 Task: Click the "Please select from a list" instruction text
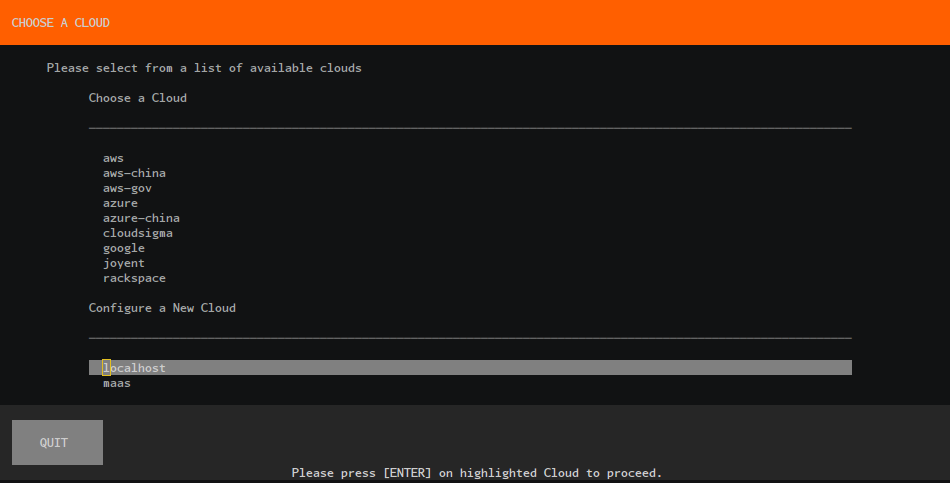204,68
